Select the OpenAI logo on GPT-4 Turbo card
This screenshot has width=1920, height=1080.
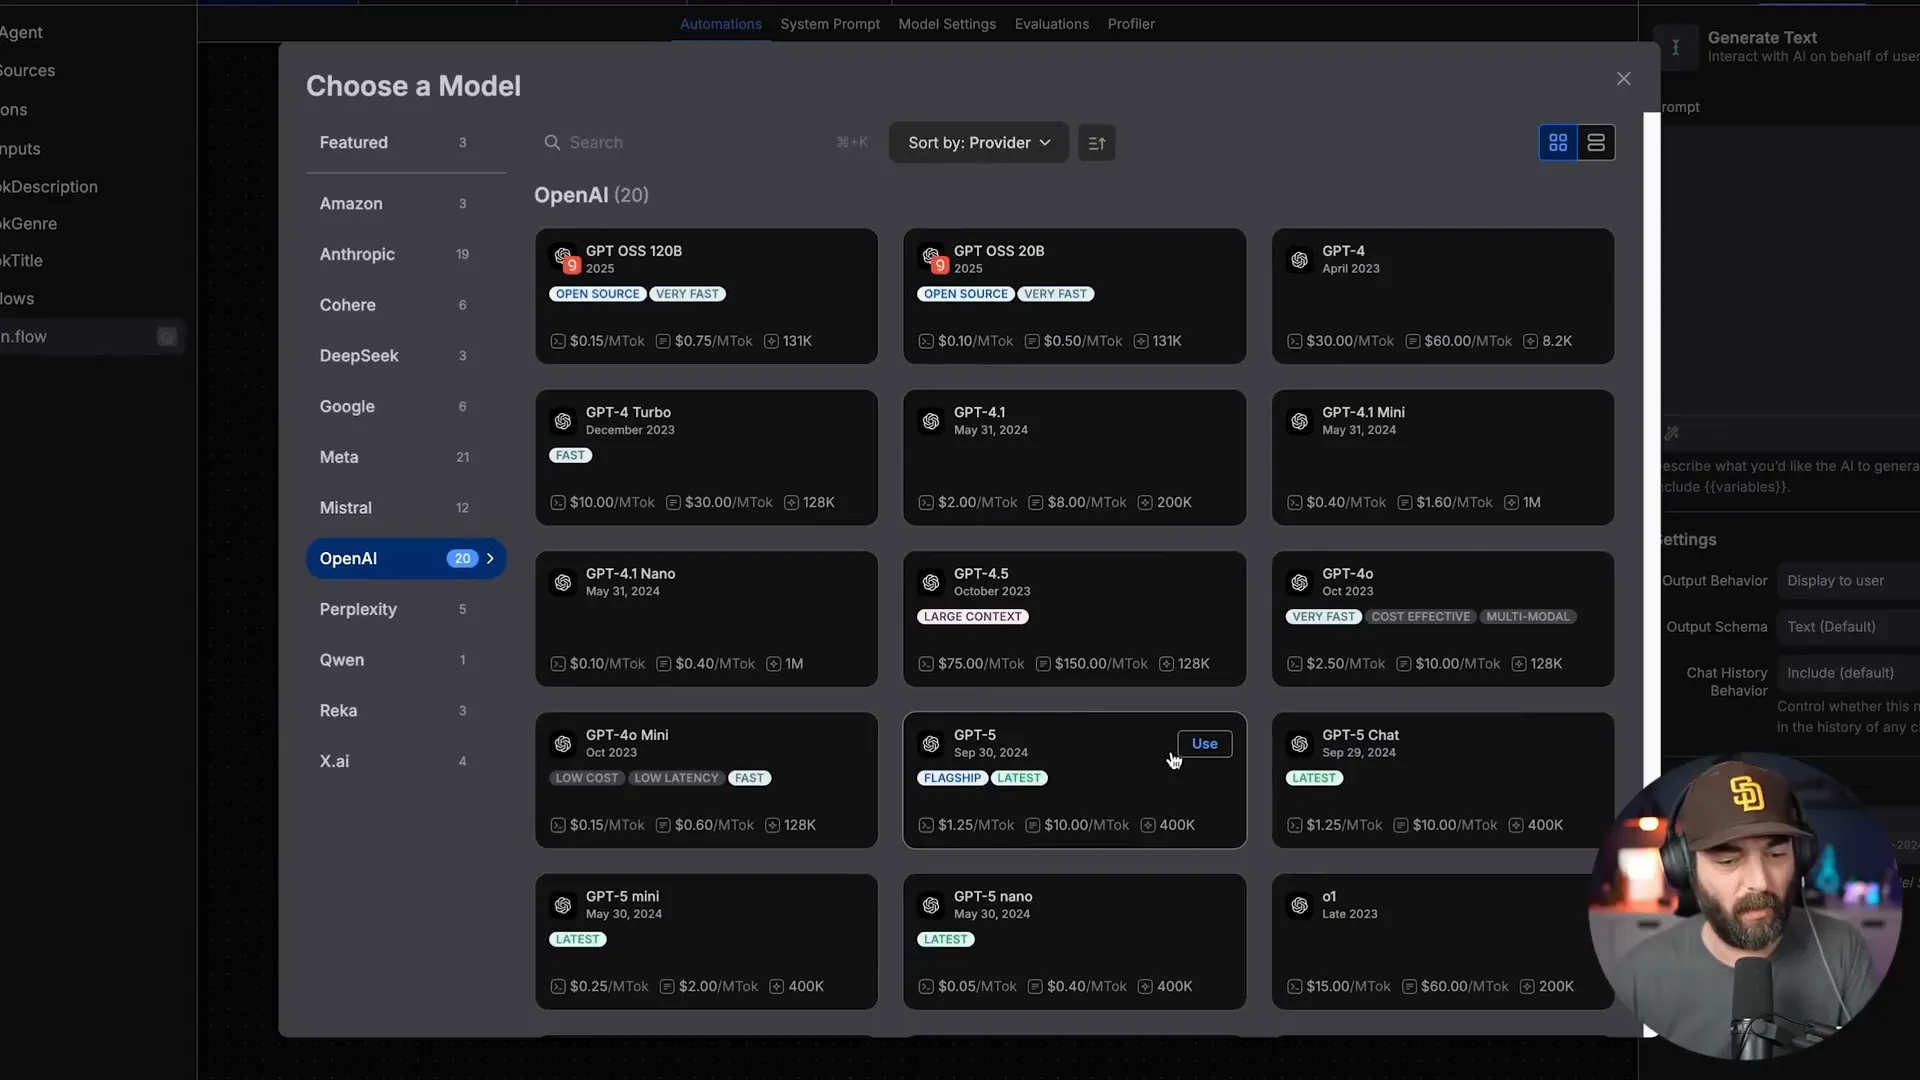point(563,421)
